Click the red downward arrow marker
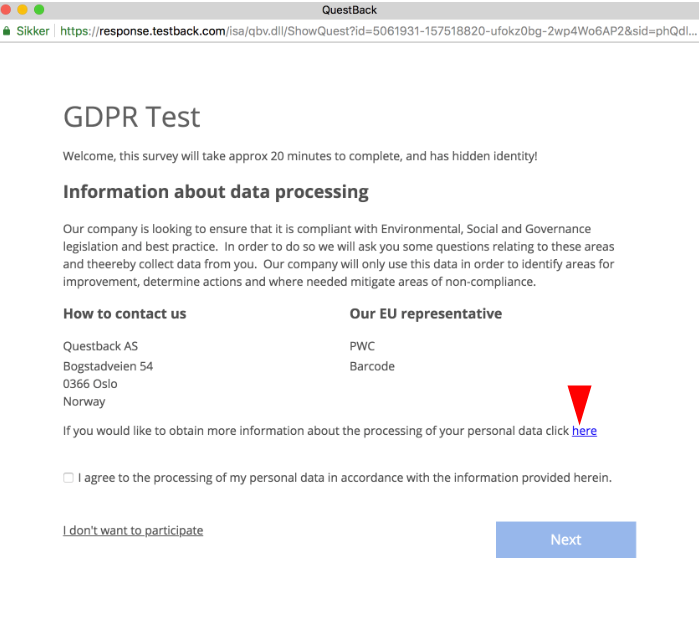The image size is (699, 631). (579, 404)
